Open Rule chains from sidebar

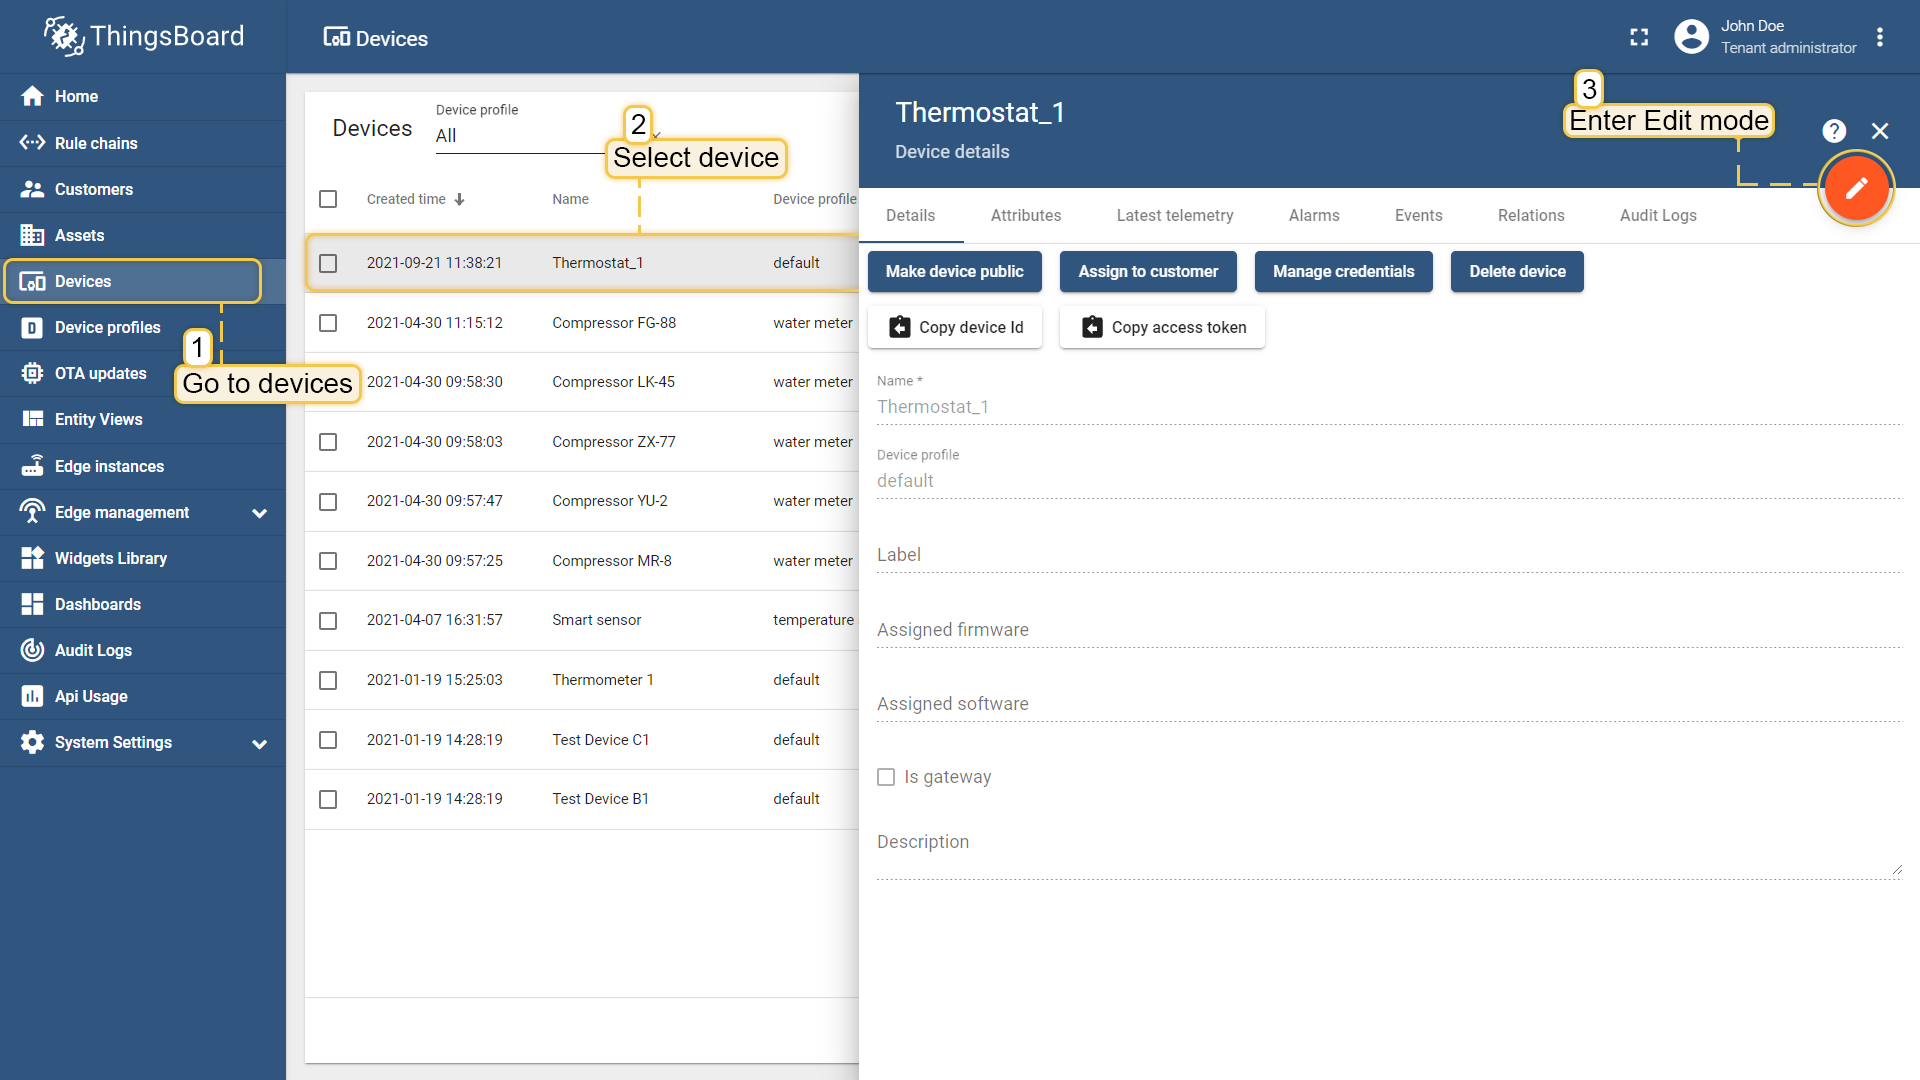(96, 143)
